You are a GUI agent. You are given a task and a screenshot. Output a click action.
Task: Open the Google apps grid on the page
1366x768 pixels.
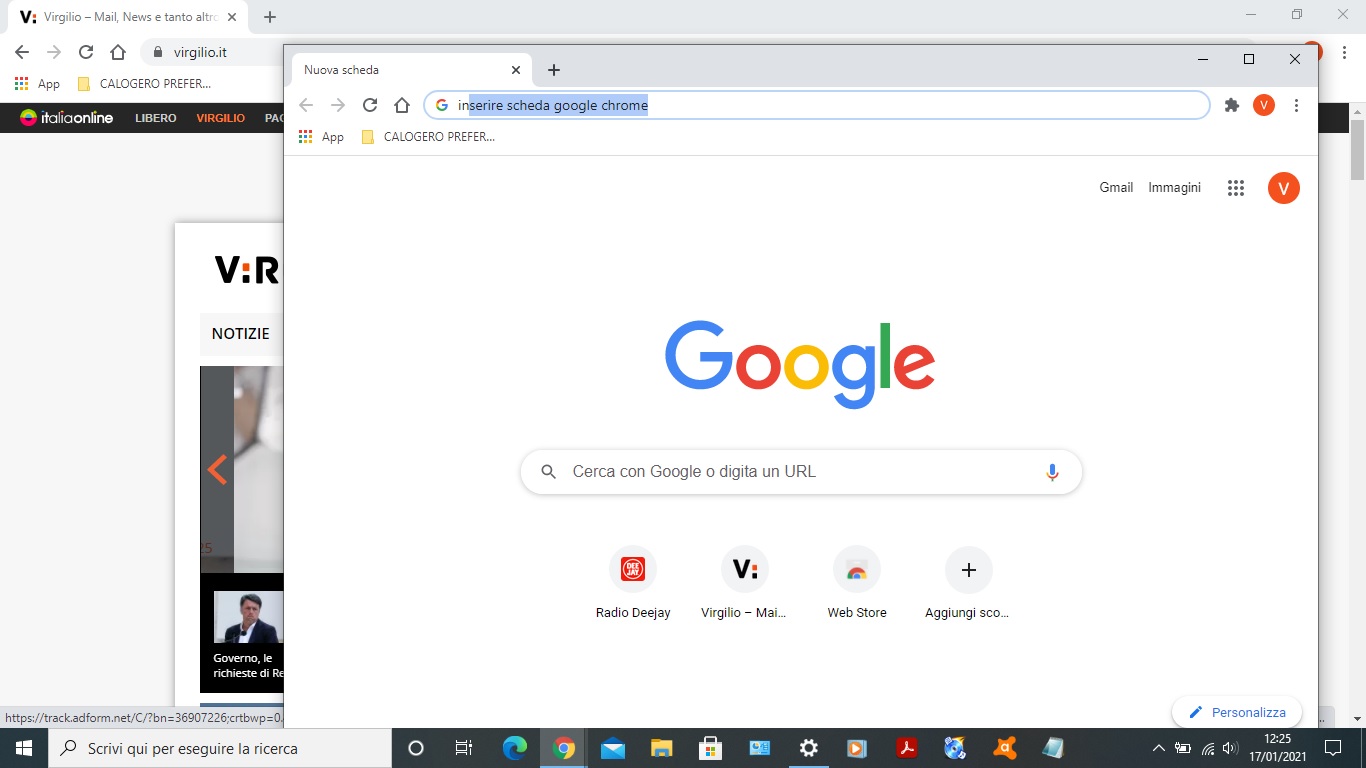pyautogui.click(x=1236, y=188)
